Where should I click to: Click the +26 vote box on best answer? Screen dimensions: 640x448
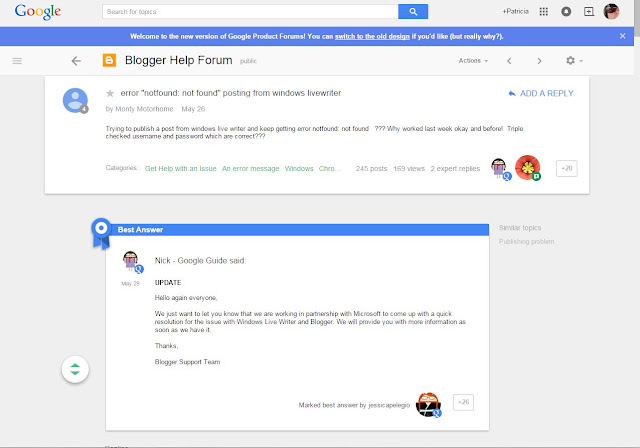[463, 402]
